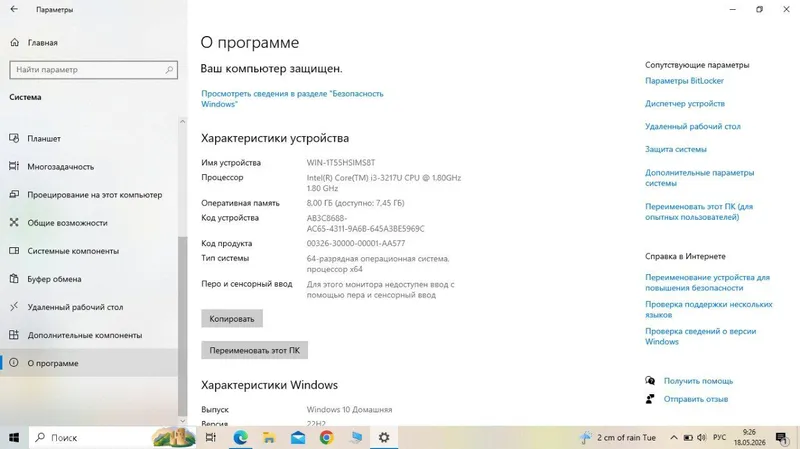Open the Безопасность Windows details link
Screen dimensions: 800x449
click(292, 98)
